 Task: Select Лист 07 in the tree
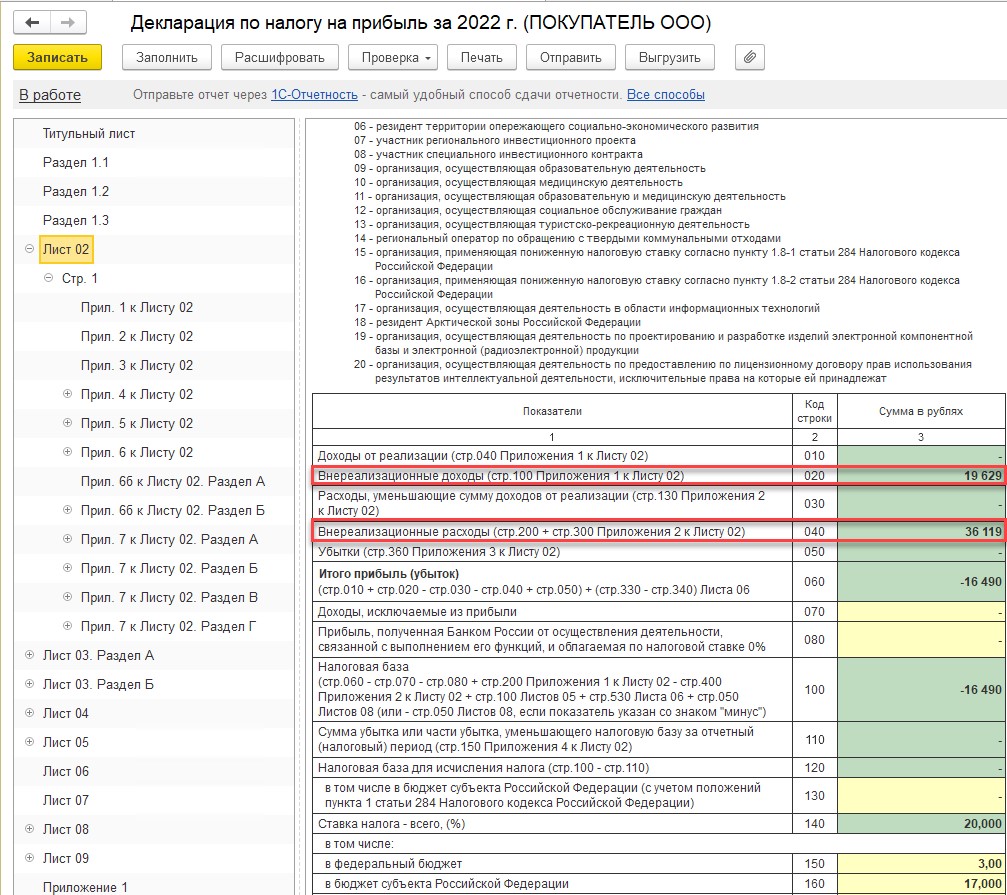point(66,800)
